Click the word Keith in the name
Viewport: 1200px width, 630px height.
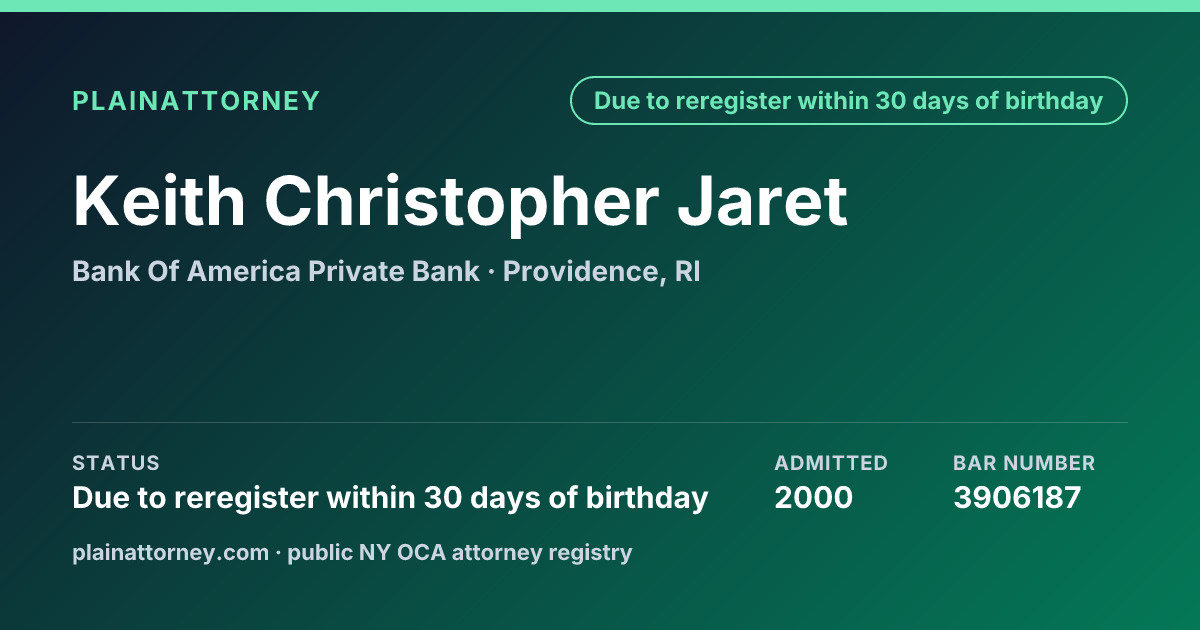159,201
